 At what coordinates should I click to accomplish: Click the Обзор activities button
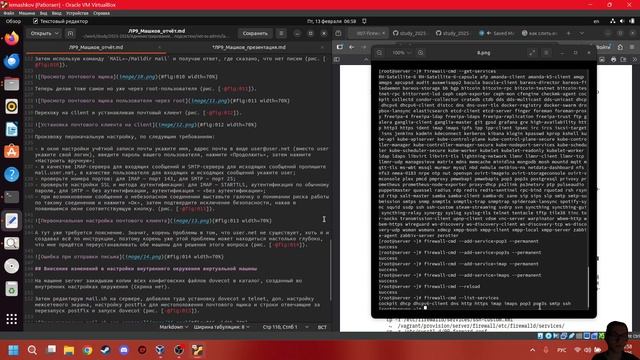(13, 21)
